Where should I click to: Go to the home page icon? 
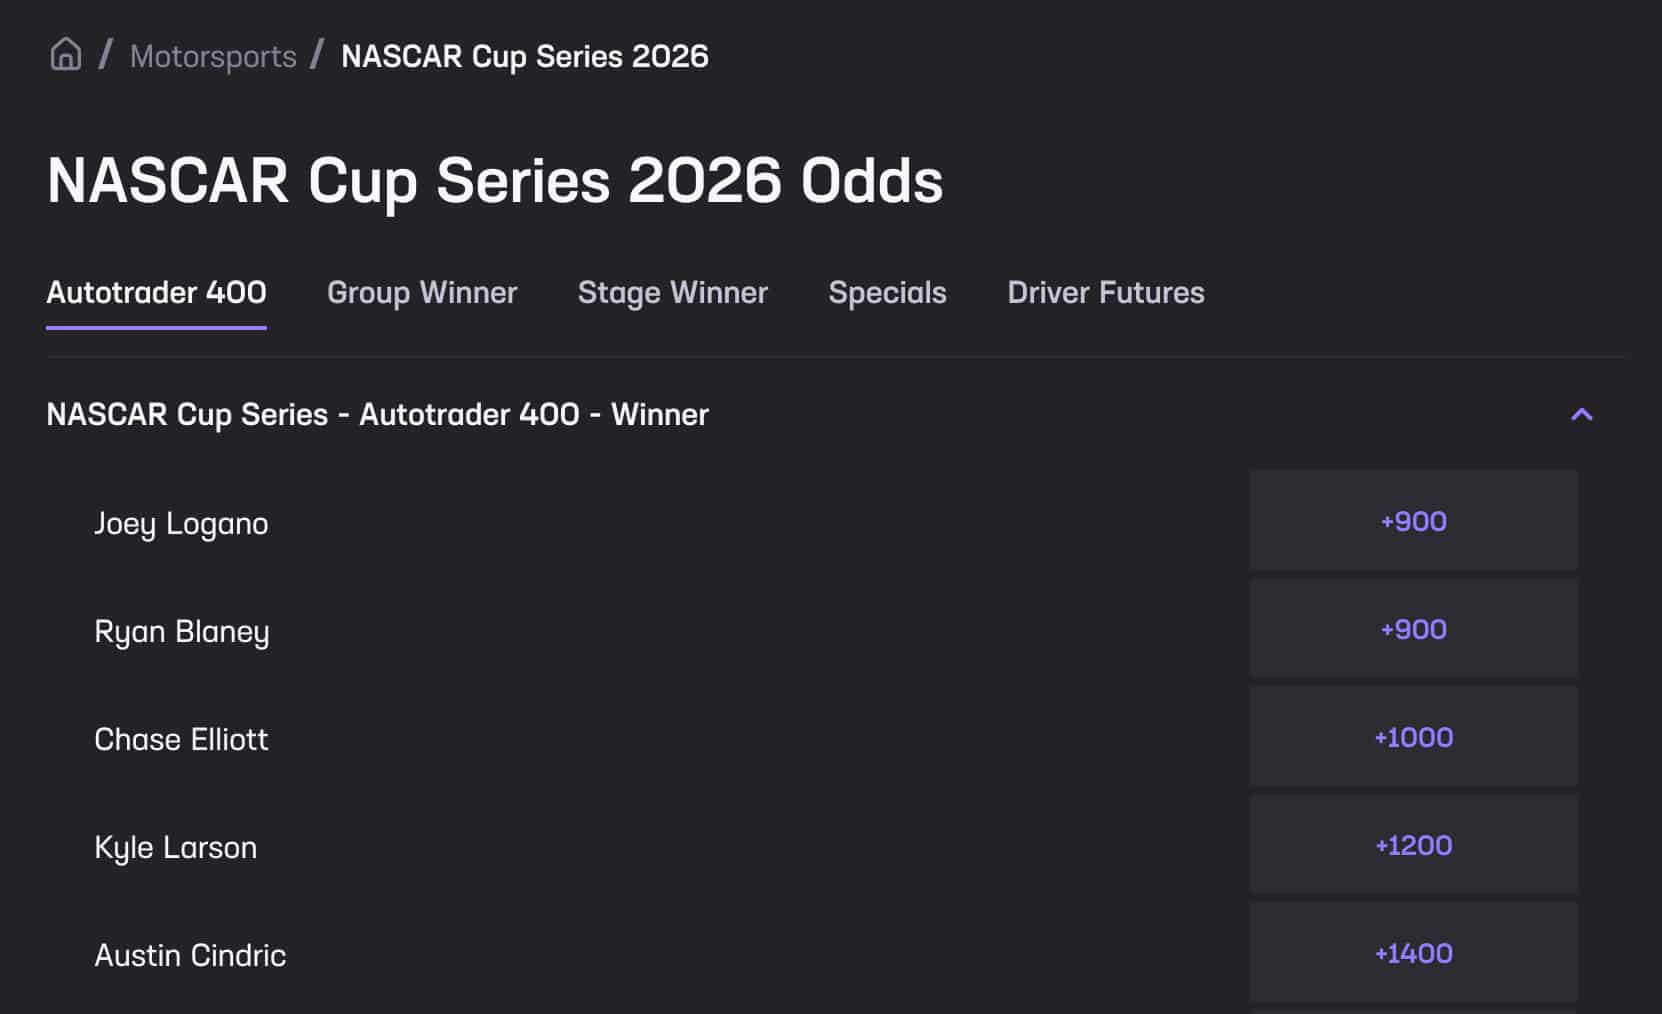pyautogui.click(x=66, y=54)
